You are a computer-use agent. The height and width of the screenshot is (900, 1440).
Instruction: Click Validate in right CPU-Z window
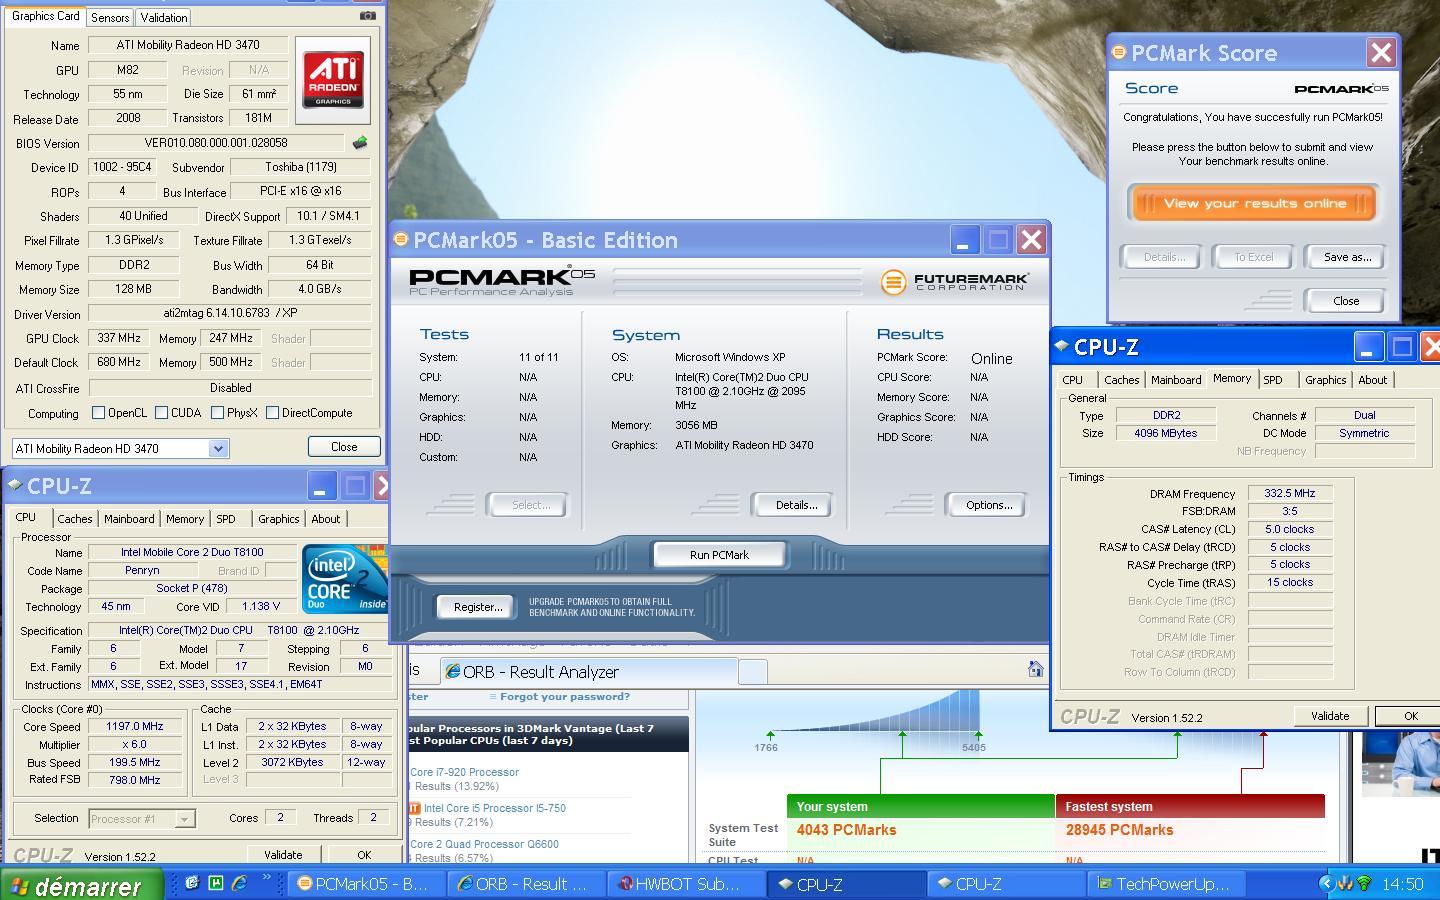pos(1329,716)
